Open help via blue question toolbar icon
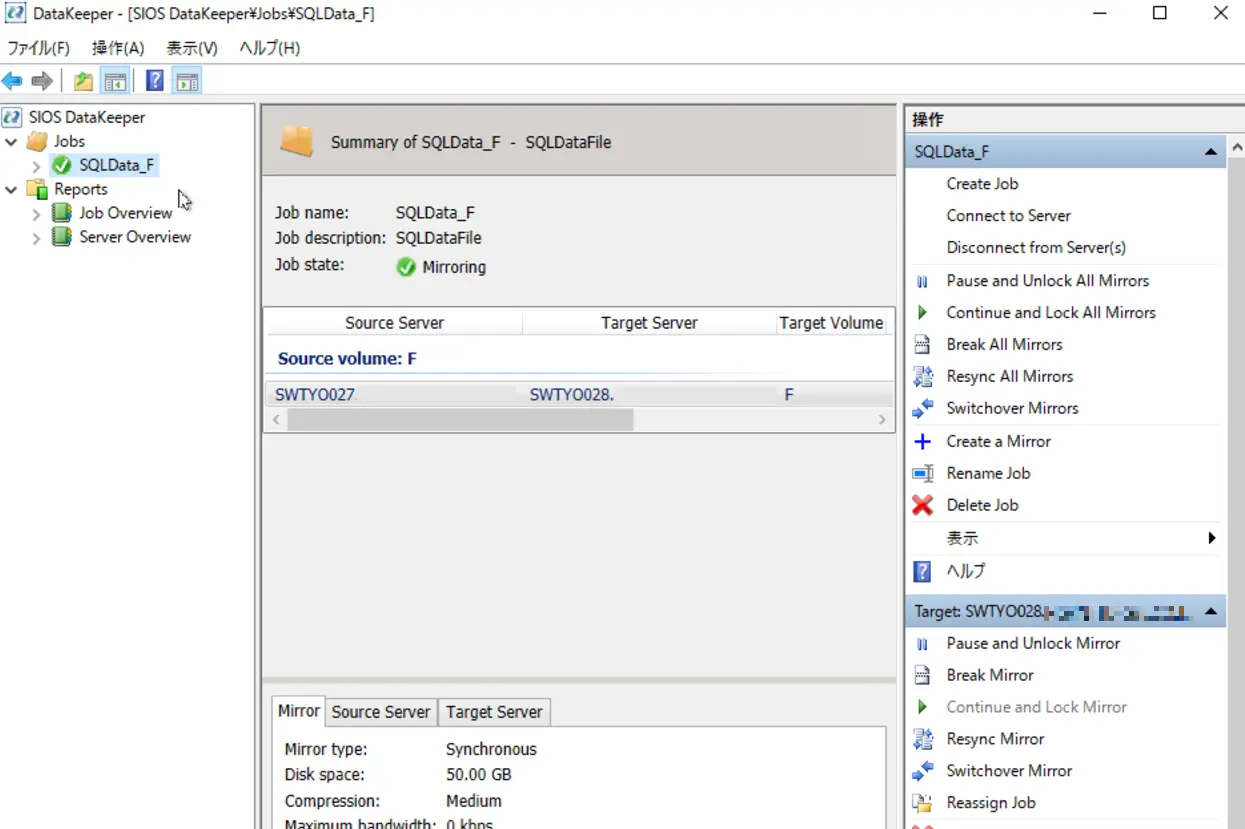Image resolution: width=1245 pixels, height=829 pixels. (x=155, y=81)
